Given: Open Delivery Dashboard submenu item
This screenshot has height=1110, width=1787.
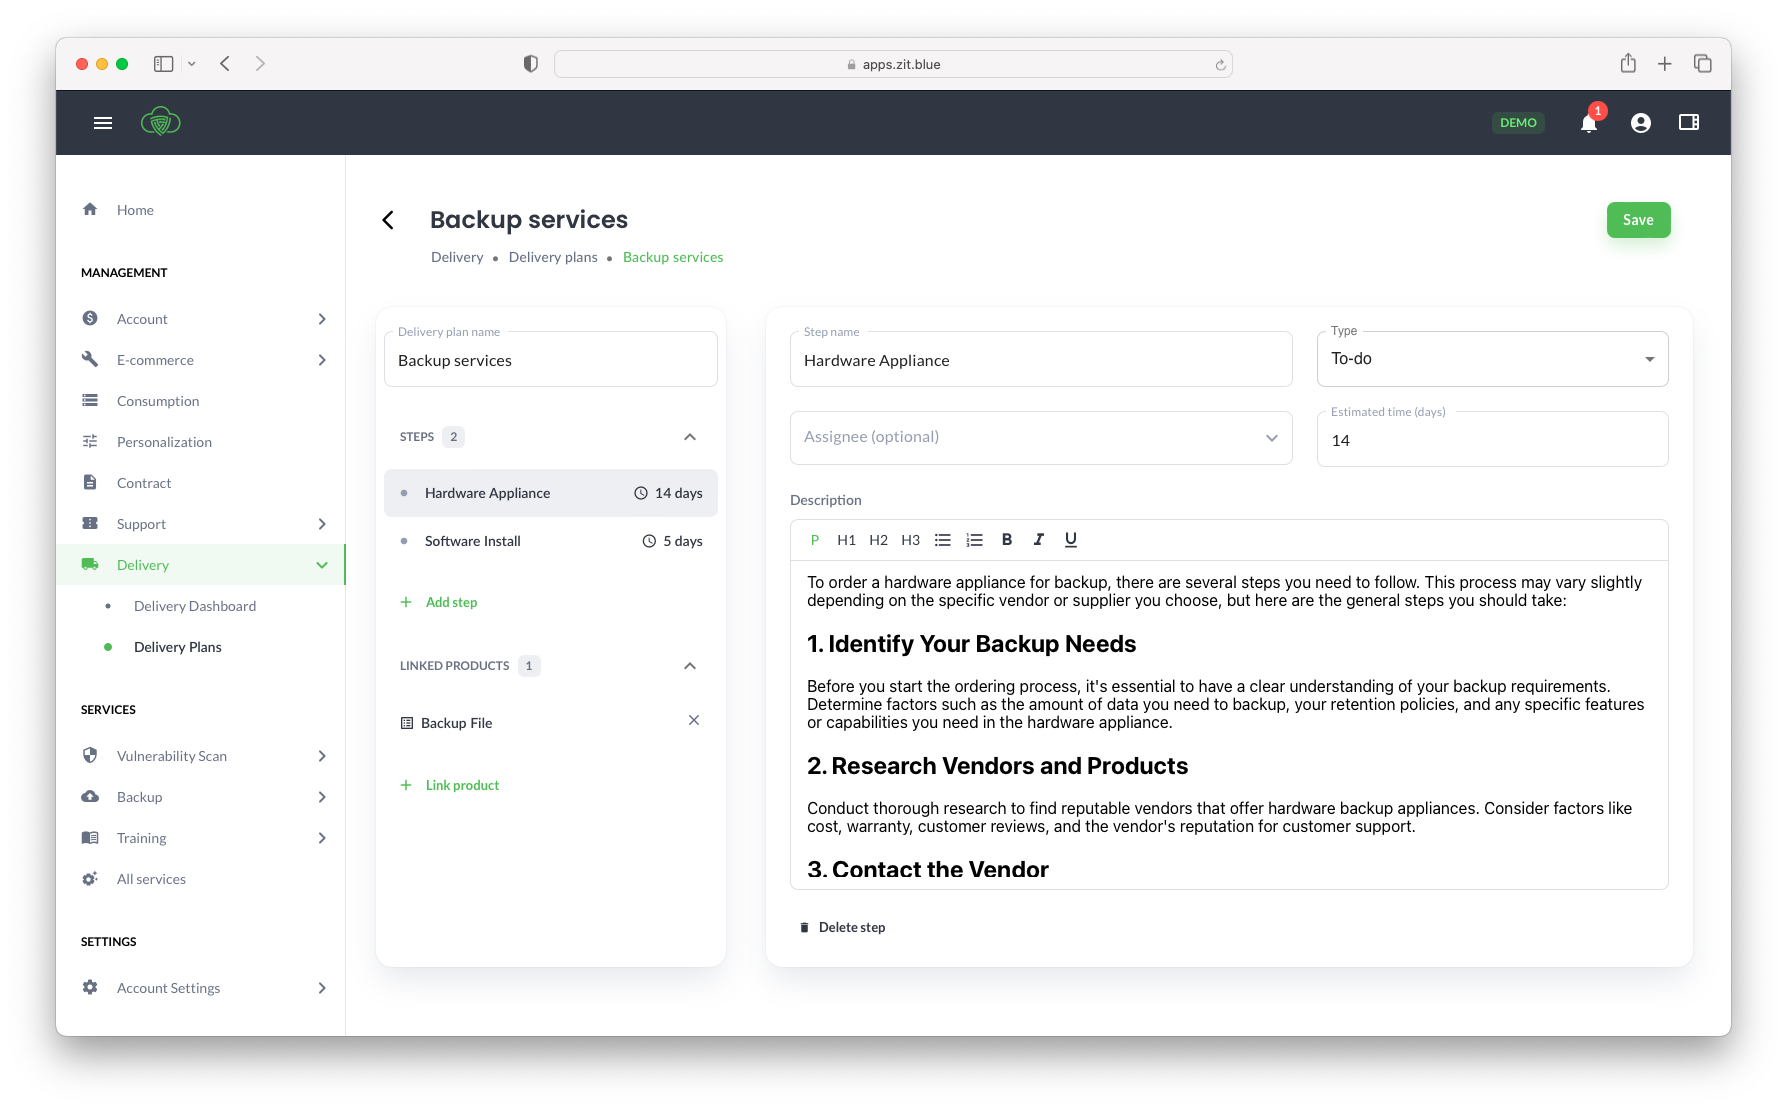Looking at the screenshot, I should [x=195, y=606].
